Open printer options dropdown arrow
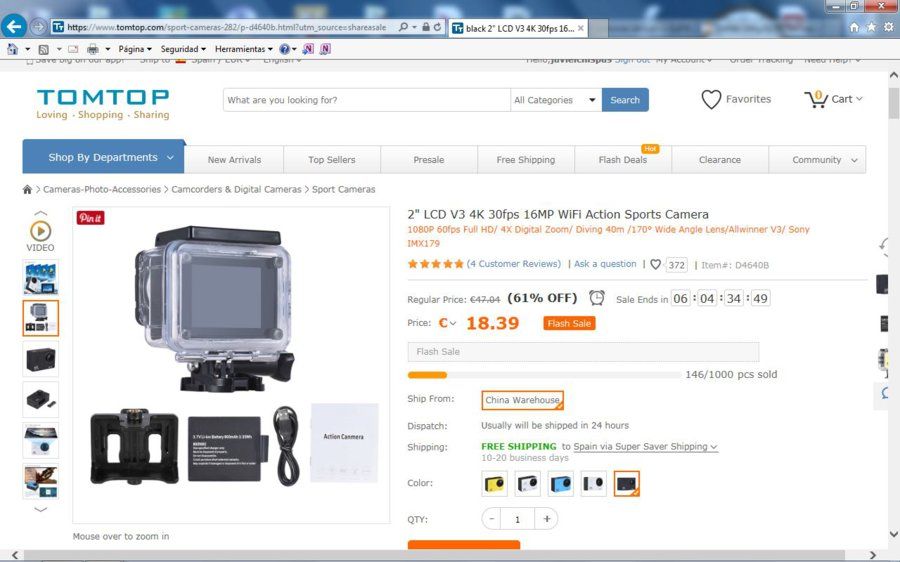900x562 pixels. click(107, 49)
